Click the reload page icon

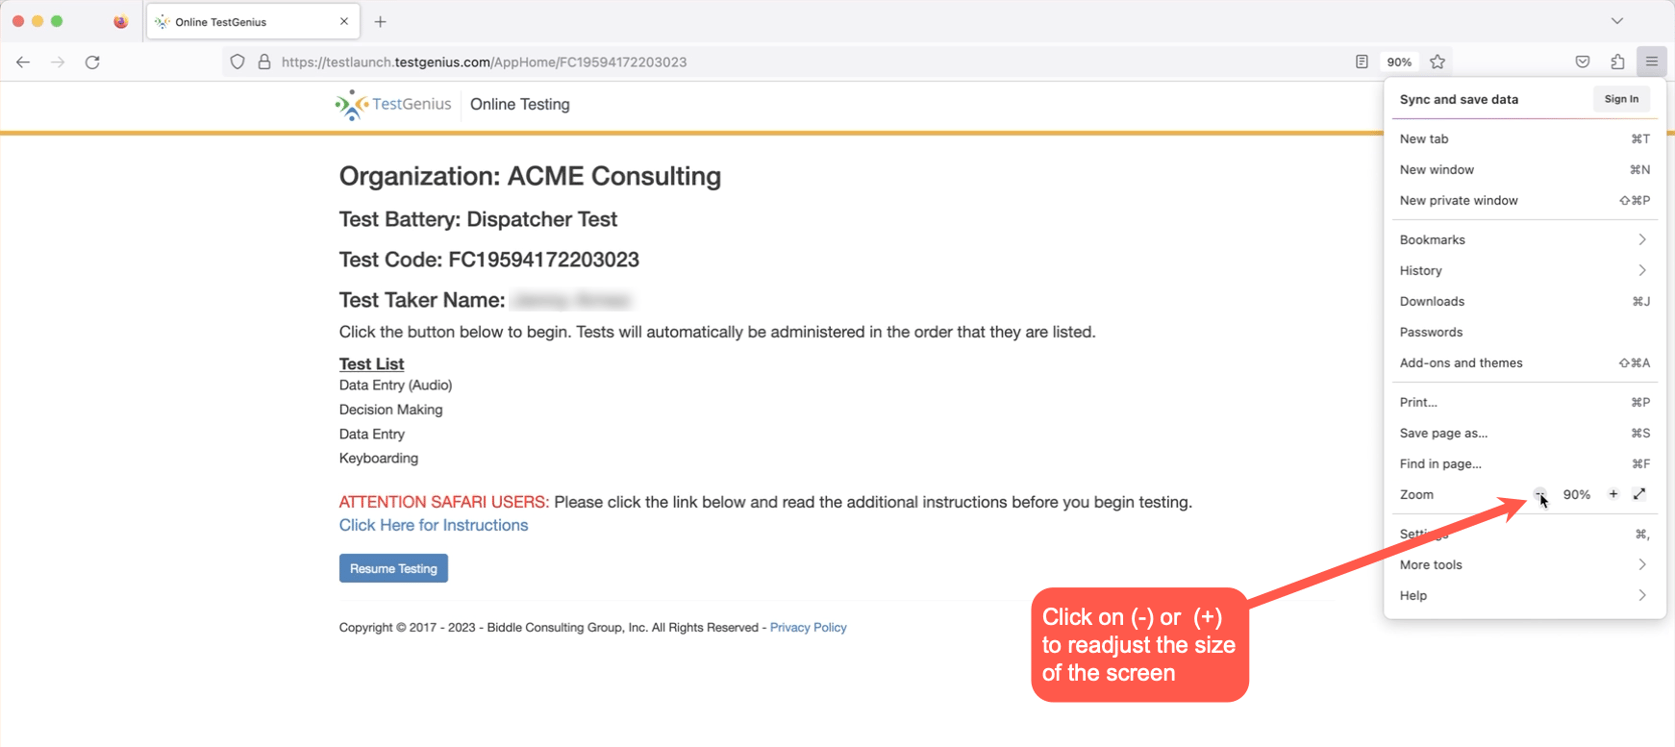[92, 62]
